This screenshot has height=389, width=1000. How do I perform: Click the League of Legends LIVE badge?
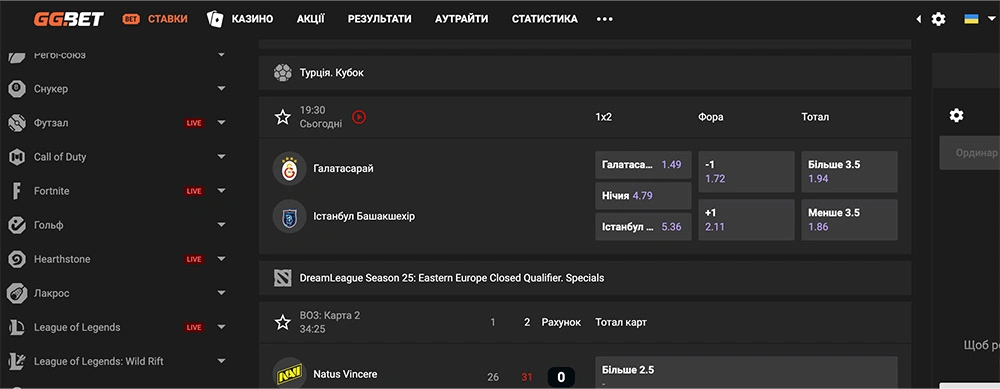(x=194, y=328)
